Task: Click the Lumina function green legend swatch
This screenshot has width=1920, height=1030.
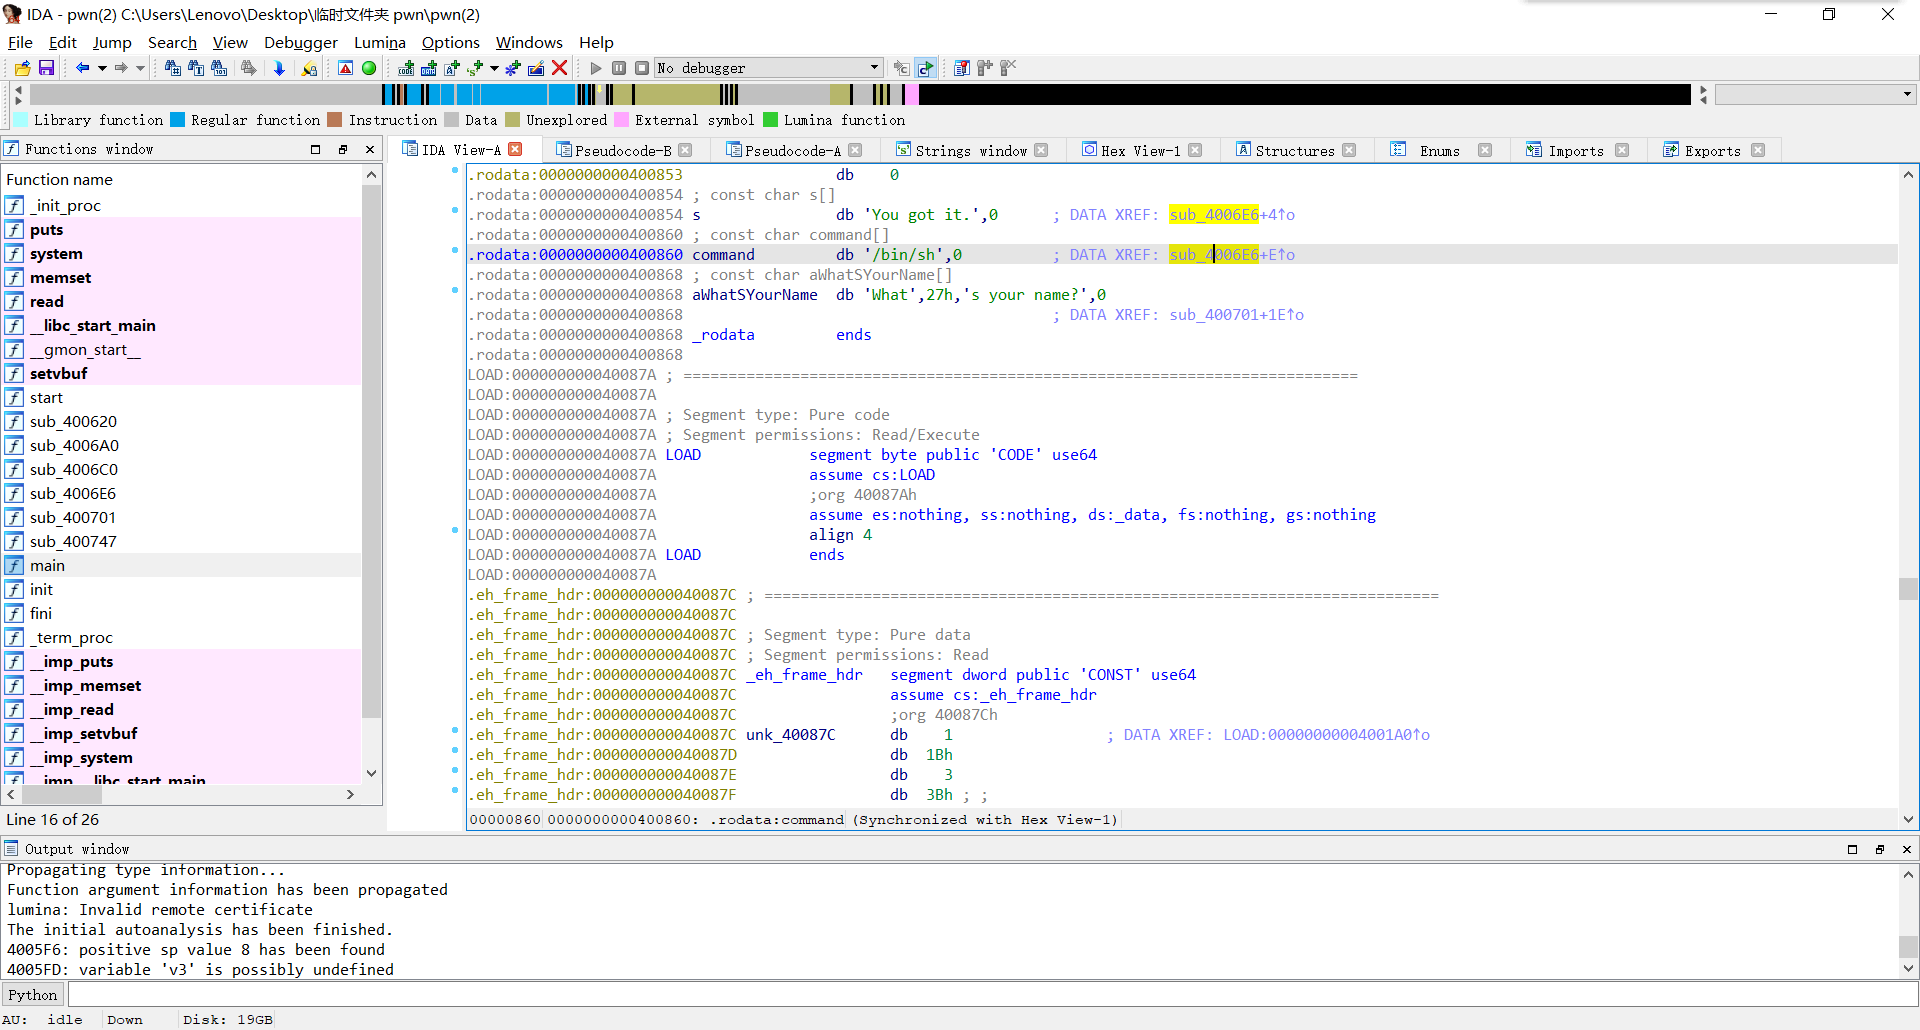Action: [771, 120]
